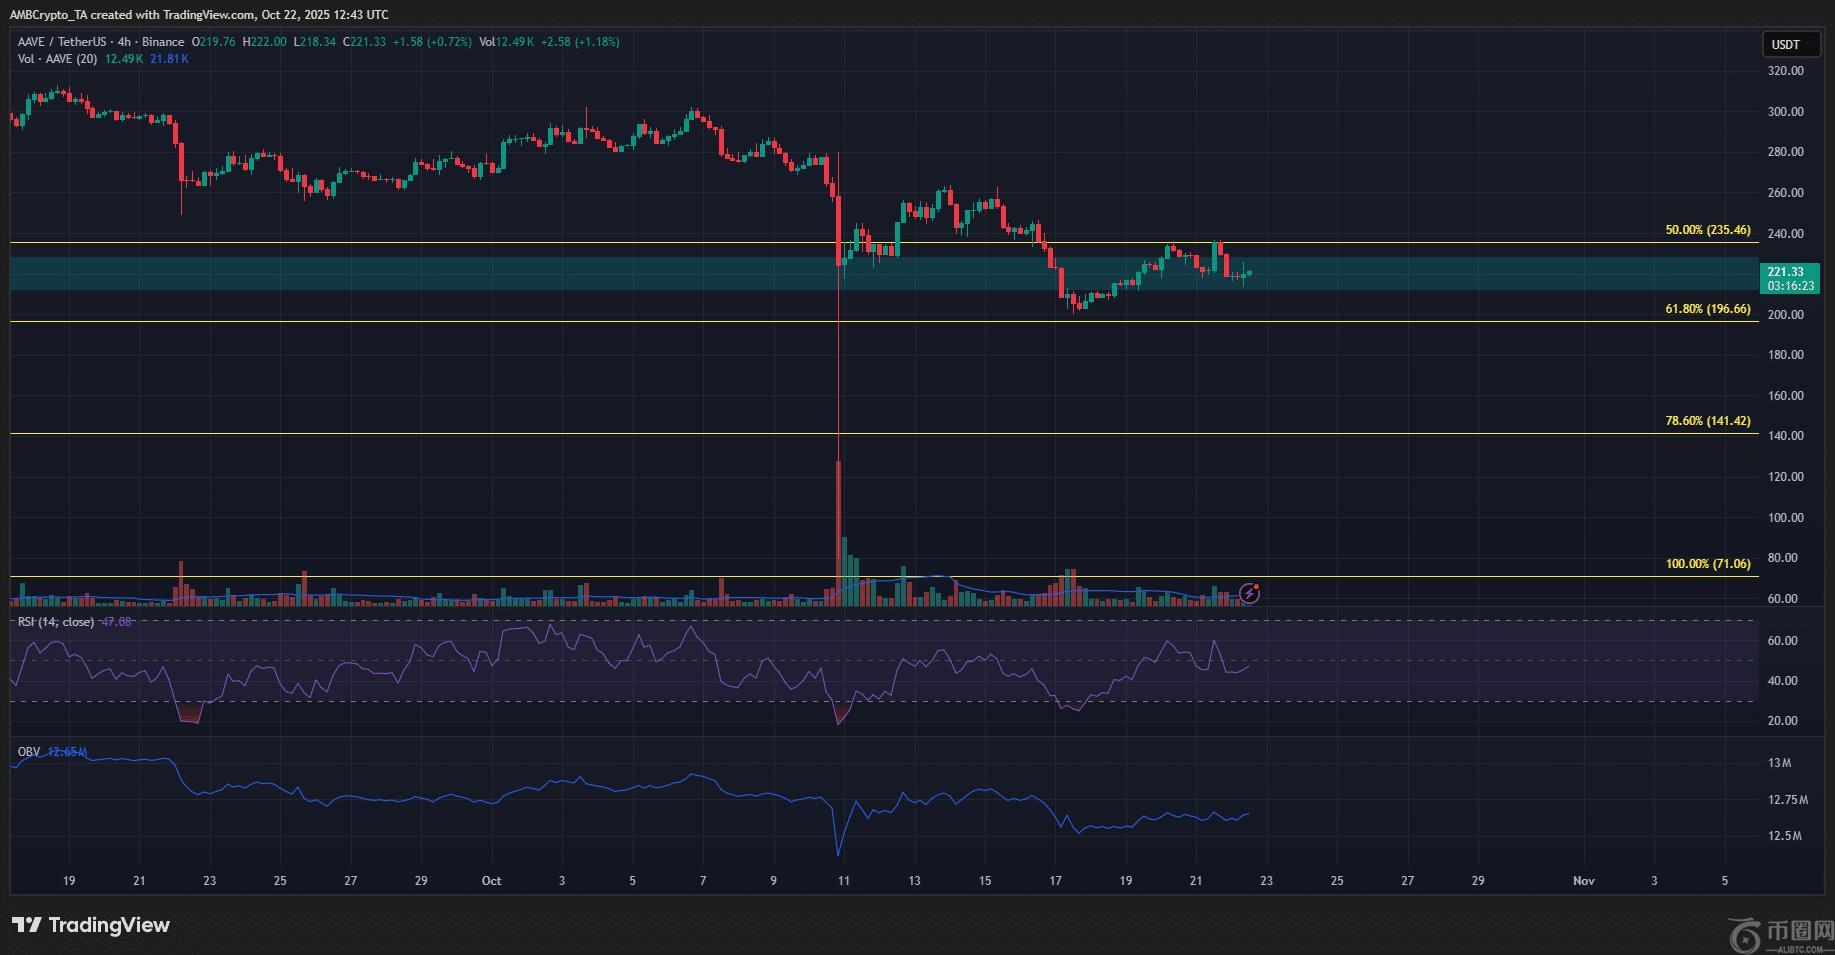
Task: Click the Oct label on the date axis
Action: 491,881
